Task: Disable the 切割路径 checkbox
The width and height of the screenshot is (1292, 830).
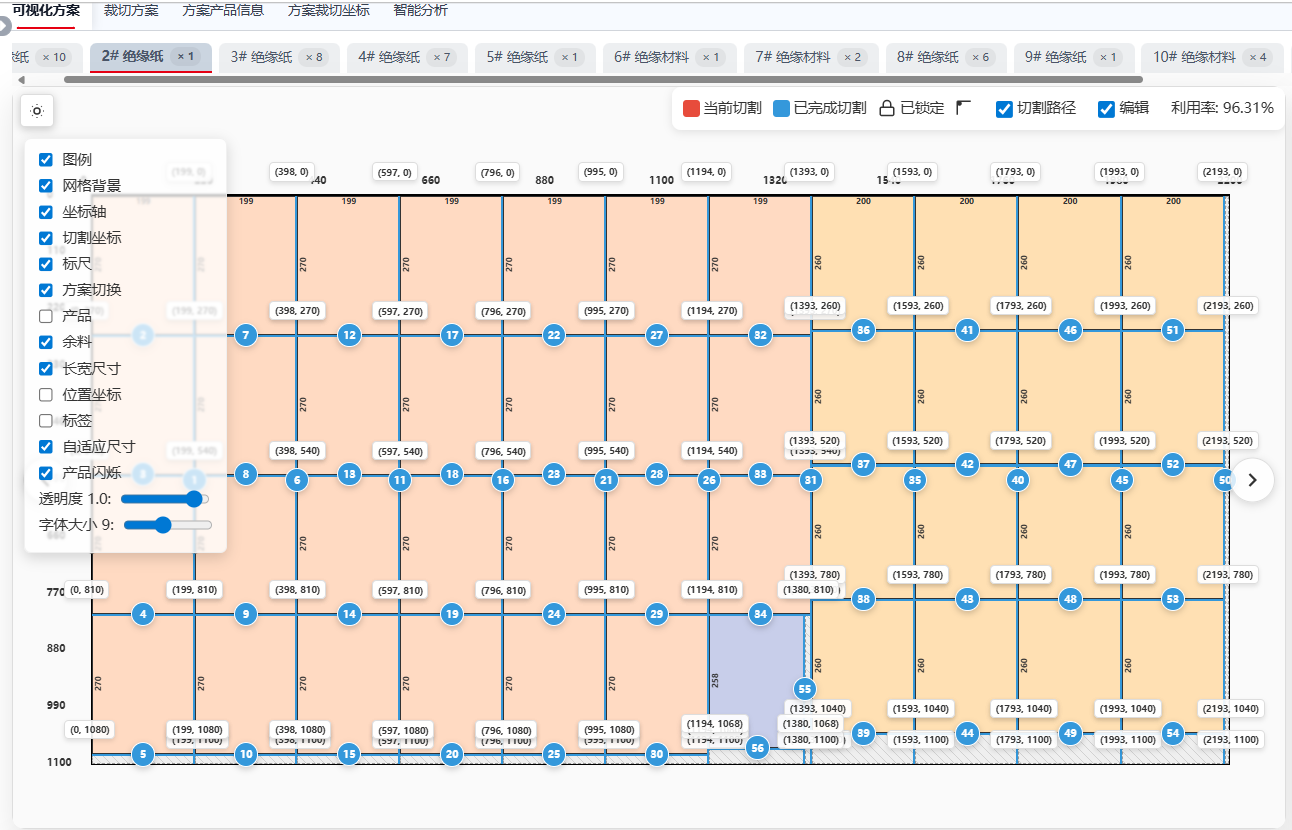Action: pyautogui.click(x=1005, y=110)
